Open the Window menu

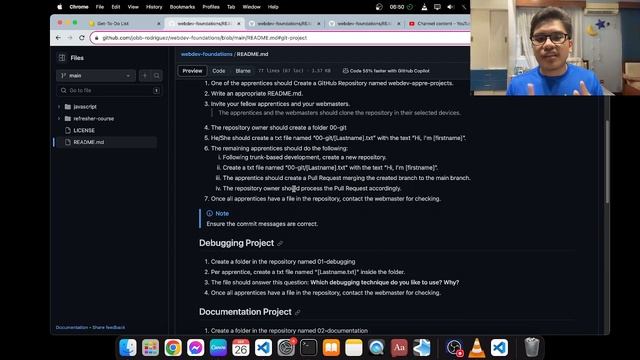coord(251,7)
